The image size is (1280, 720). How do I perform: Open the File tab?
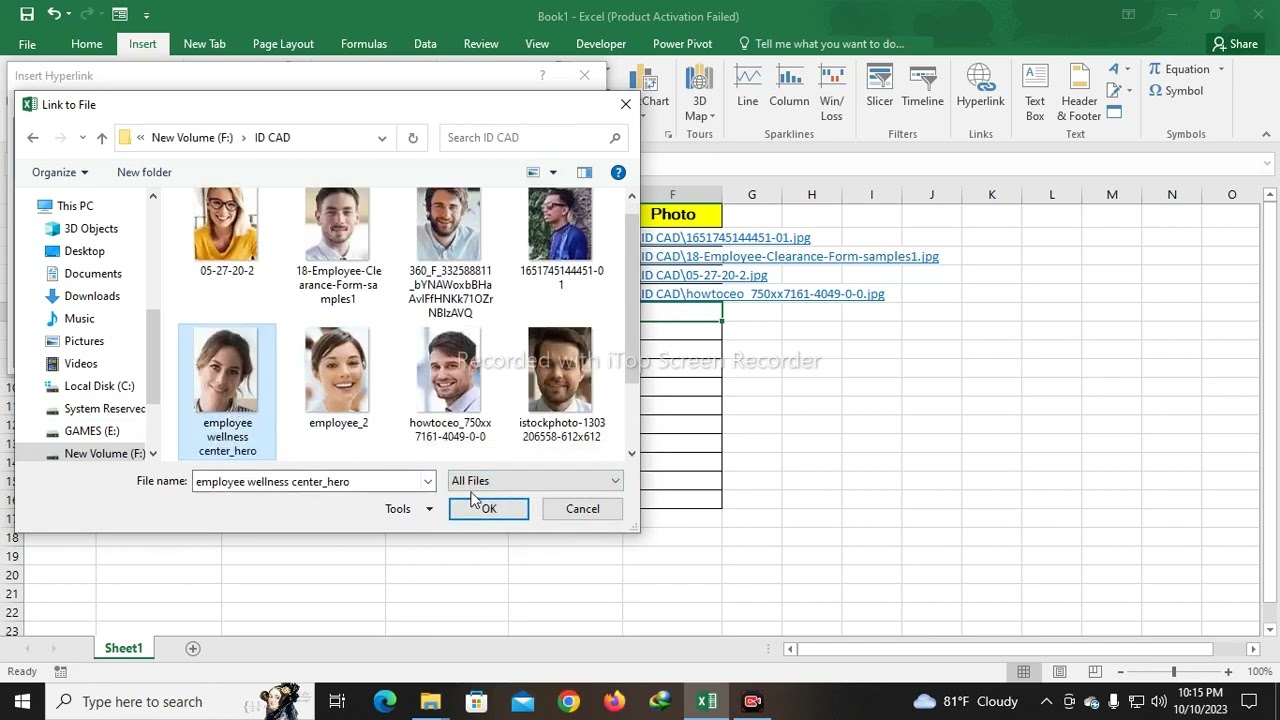click(27, 43)
